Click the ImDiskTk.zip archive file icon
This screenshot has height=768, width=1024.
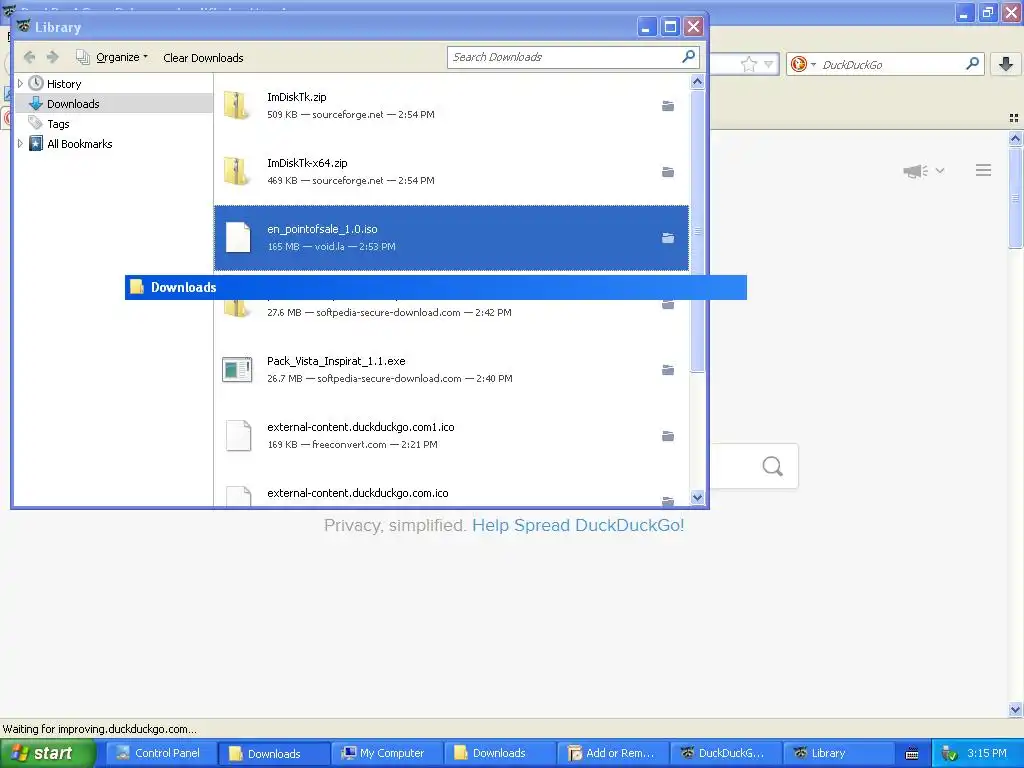236,105
